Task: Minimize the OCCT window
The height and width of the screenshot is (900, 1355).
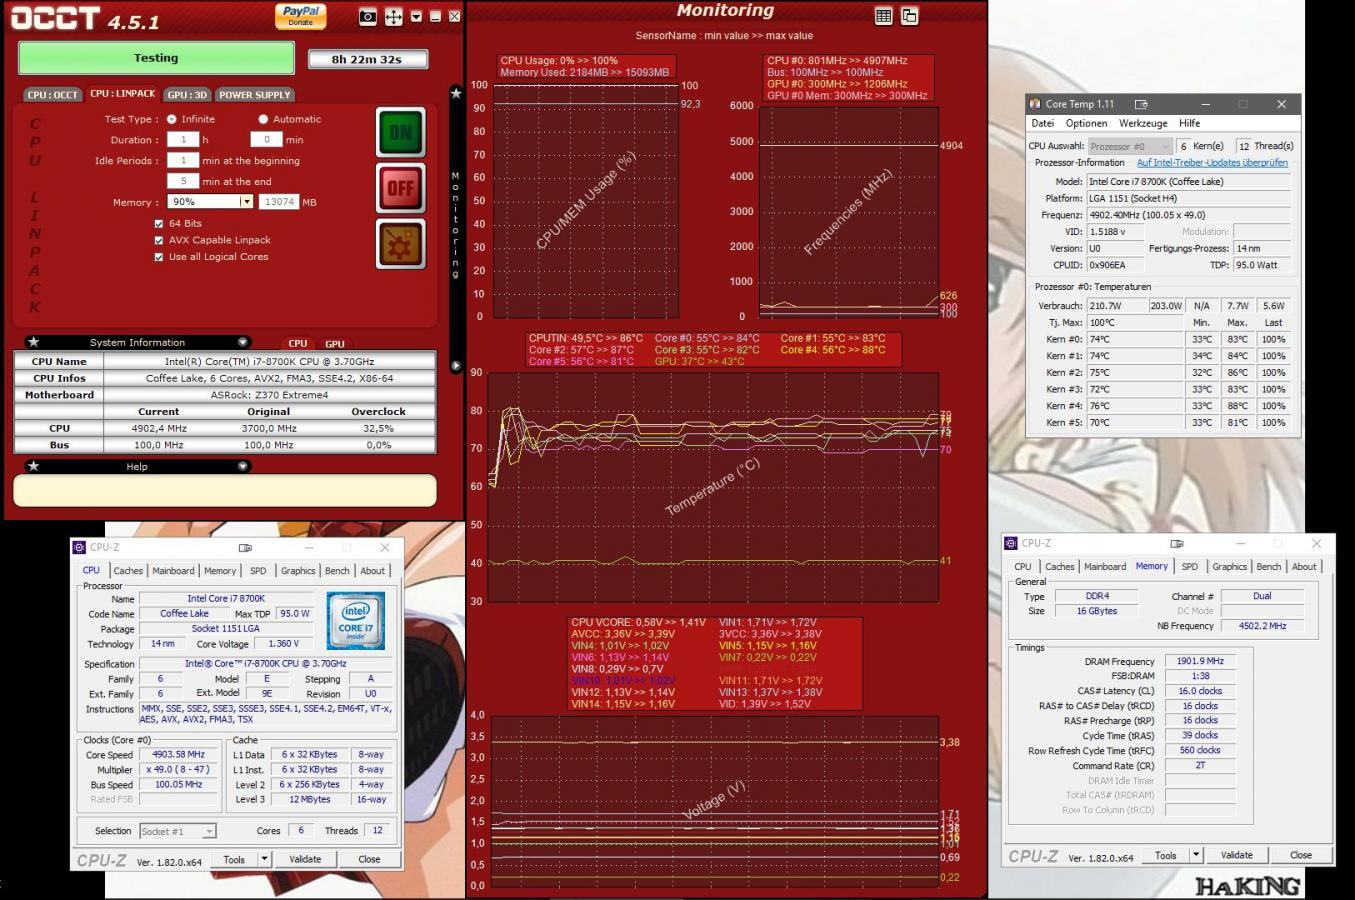Action: click(435, 17)
